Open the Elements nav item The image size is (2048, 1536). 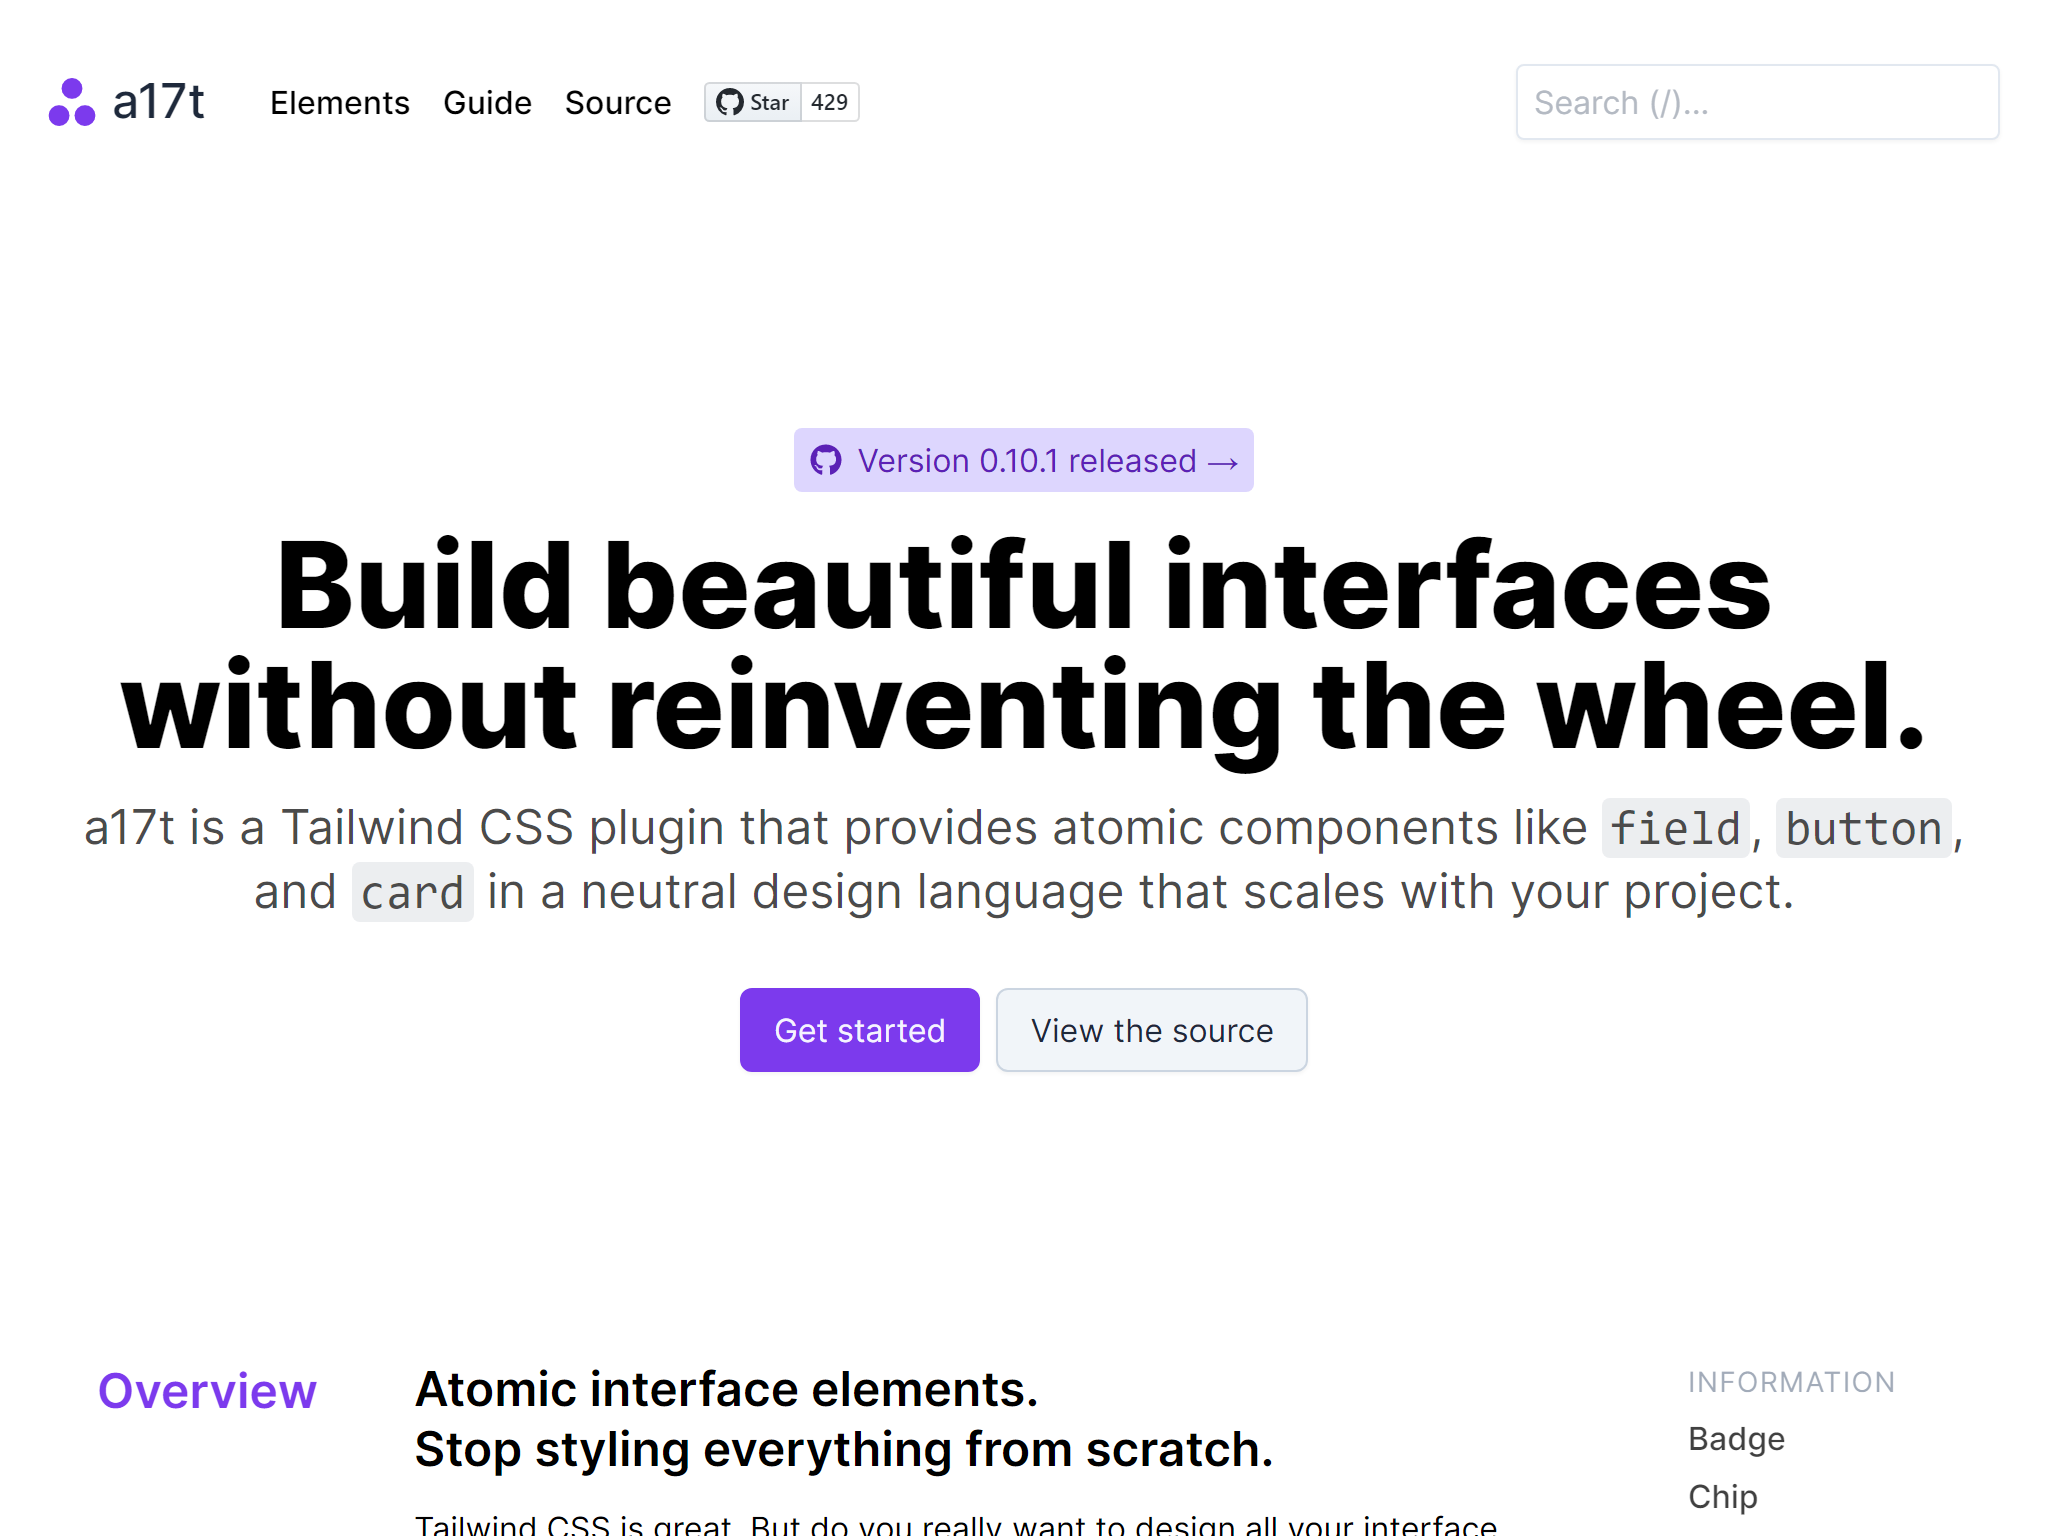tap(340, 102)
